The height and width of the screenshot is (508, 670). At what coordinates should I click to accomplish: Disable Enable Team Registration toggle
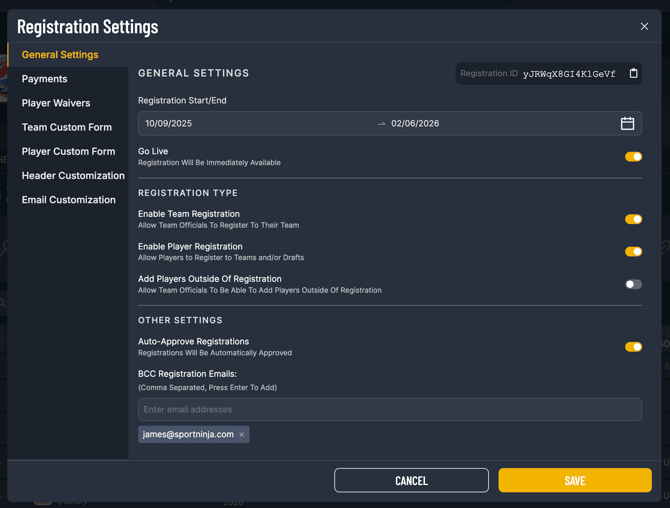tap(633, 219)
